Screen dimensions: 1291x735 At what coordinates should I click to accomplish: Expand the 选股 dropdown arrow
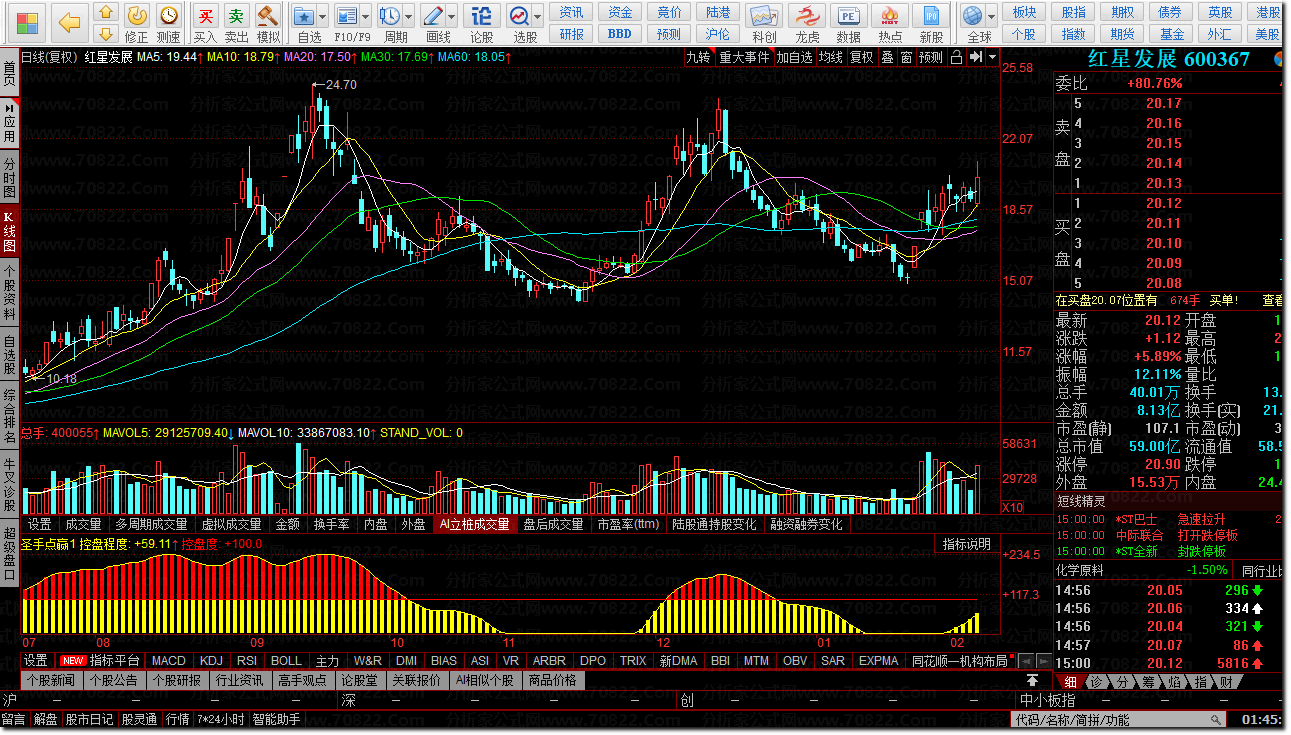(539, 16)
